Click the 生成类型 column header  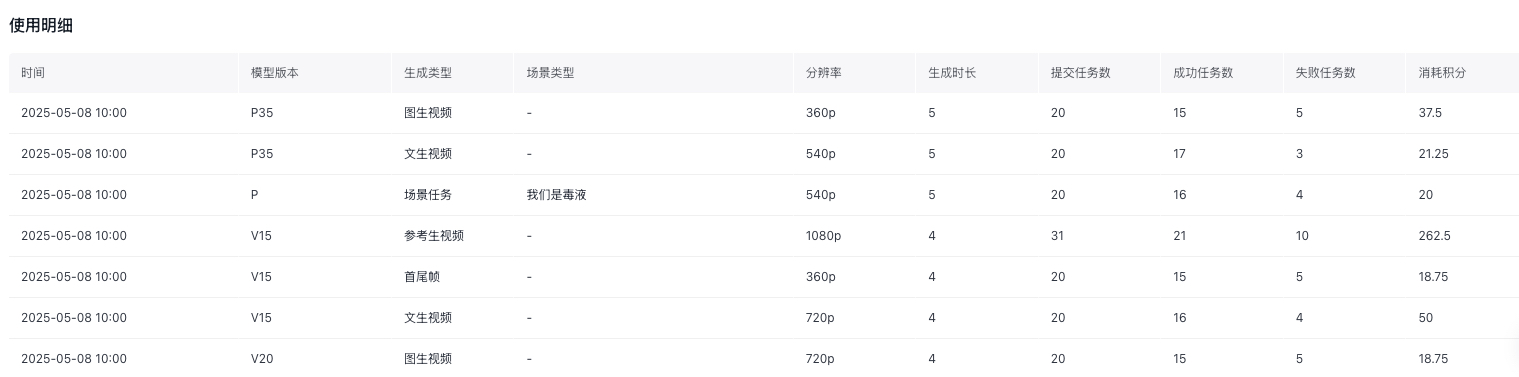[428, 73]
